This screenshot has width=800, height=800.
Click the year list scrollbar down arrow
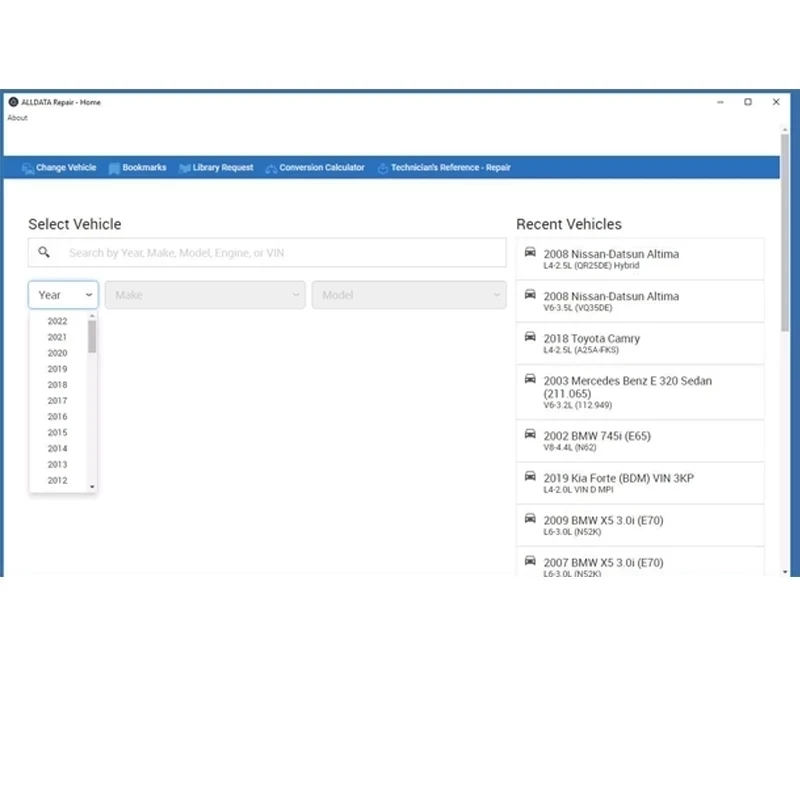pyautogui.click(x=92, y=487)
